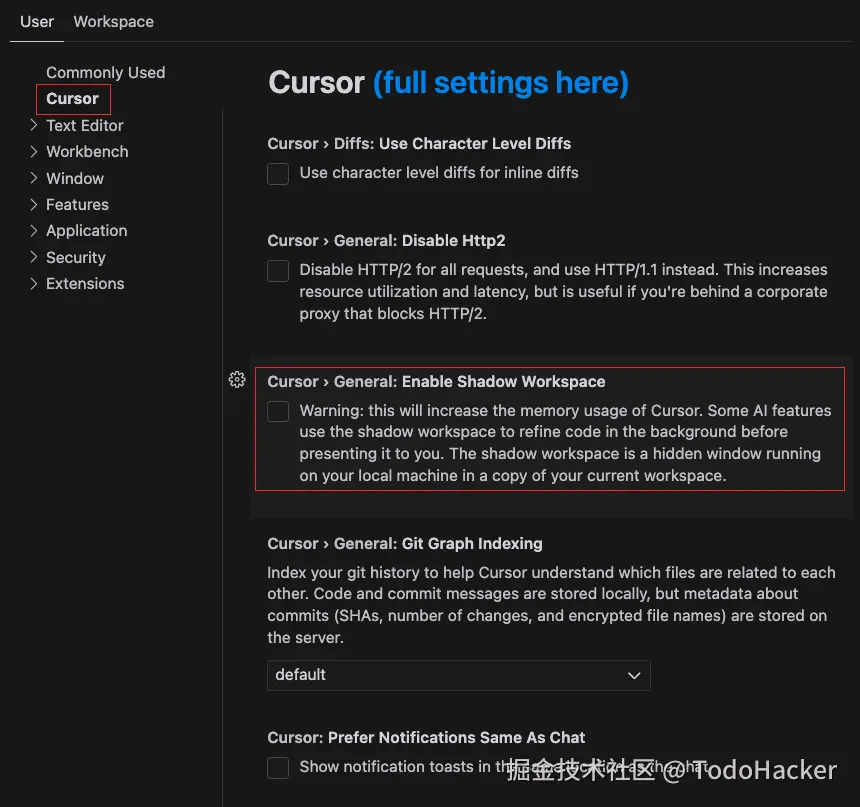The width and height of the screenshot is (860, 807).
Task: Expand the Window section chevron
Action: pos(34,178)
